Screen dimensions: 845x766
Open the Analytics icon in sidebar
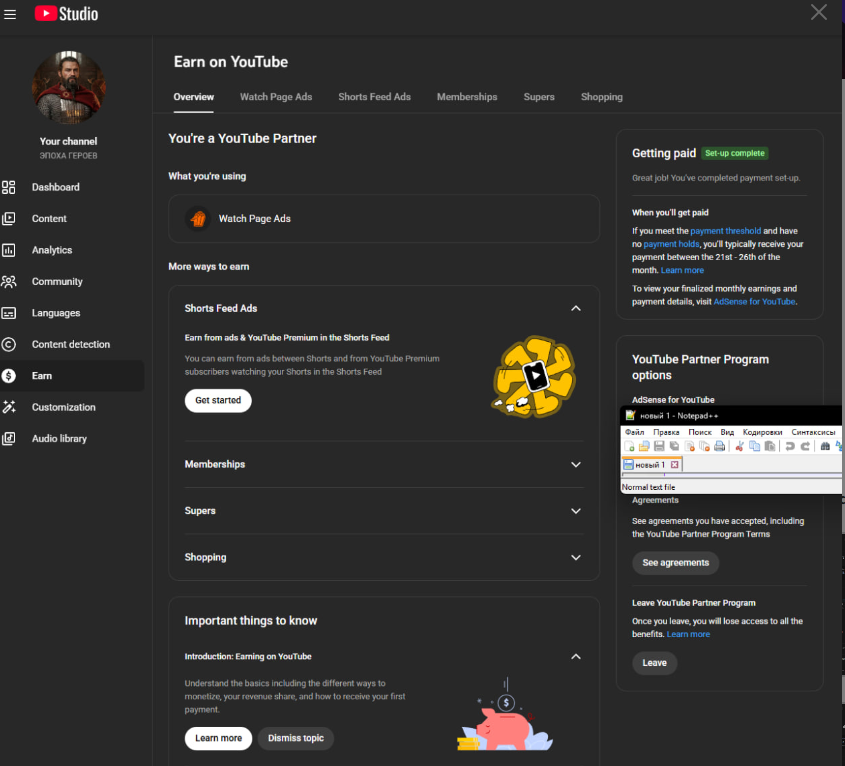9,250
